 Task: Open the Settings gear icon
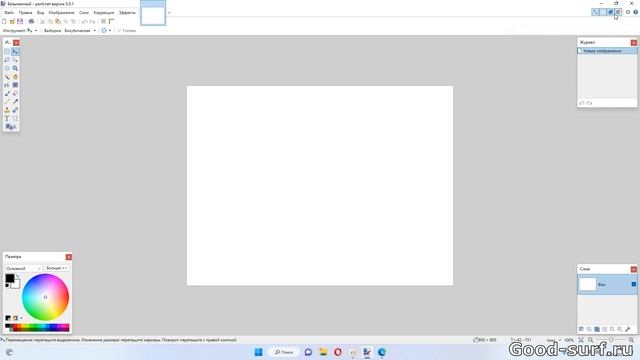628,12
